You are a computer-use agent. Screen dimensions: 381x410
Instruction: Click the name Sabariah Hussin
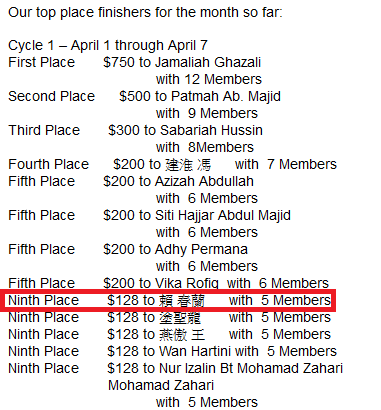(x=211, y=130)
